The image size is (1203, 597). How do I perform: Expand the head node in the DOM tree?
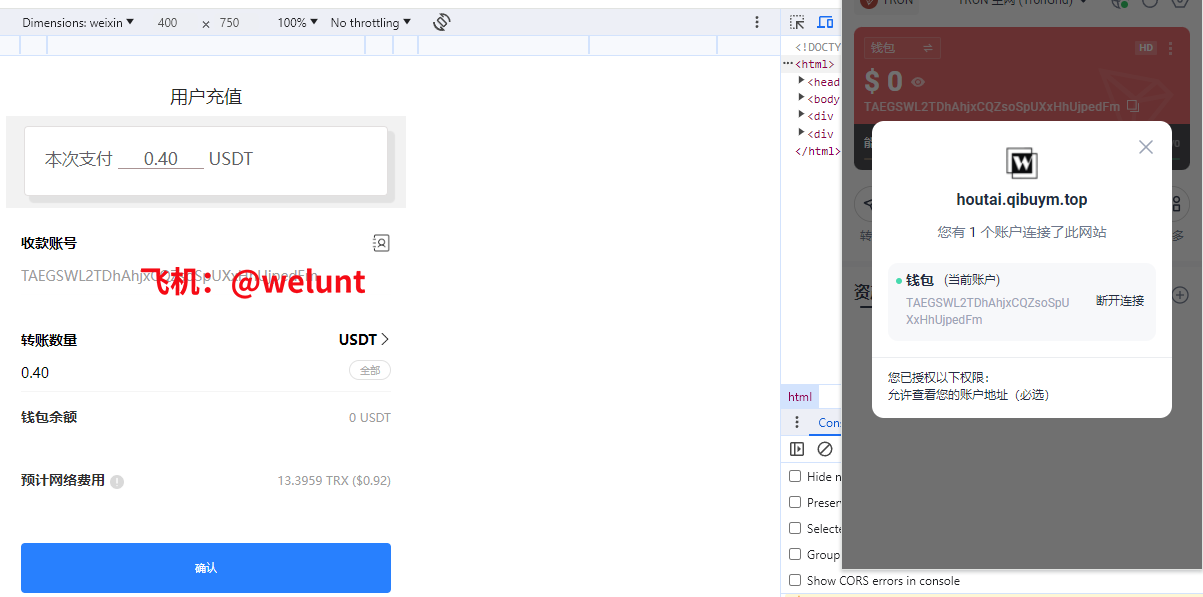coord(802,81)
